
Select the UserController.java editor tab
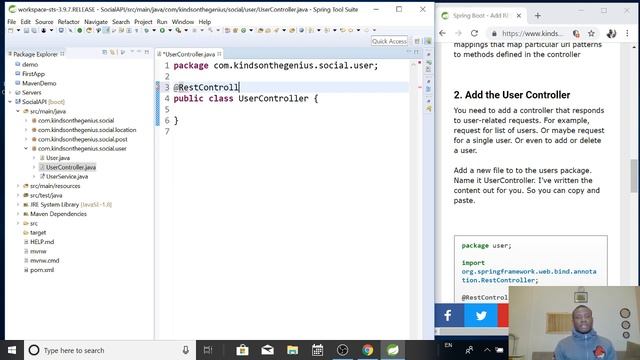click(x=189, y=54)
